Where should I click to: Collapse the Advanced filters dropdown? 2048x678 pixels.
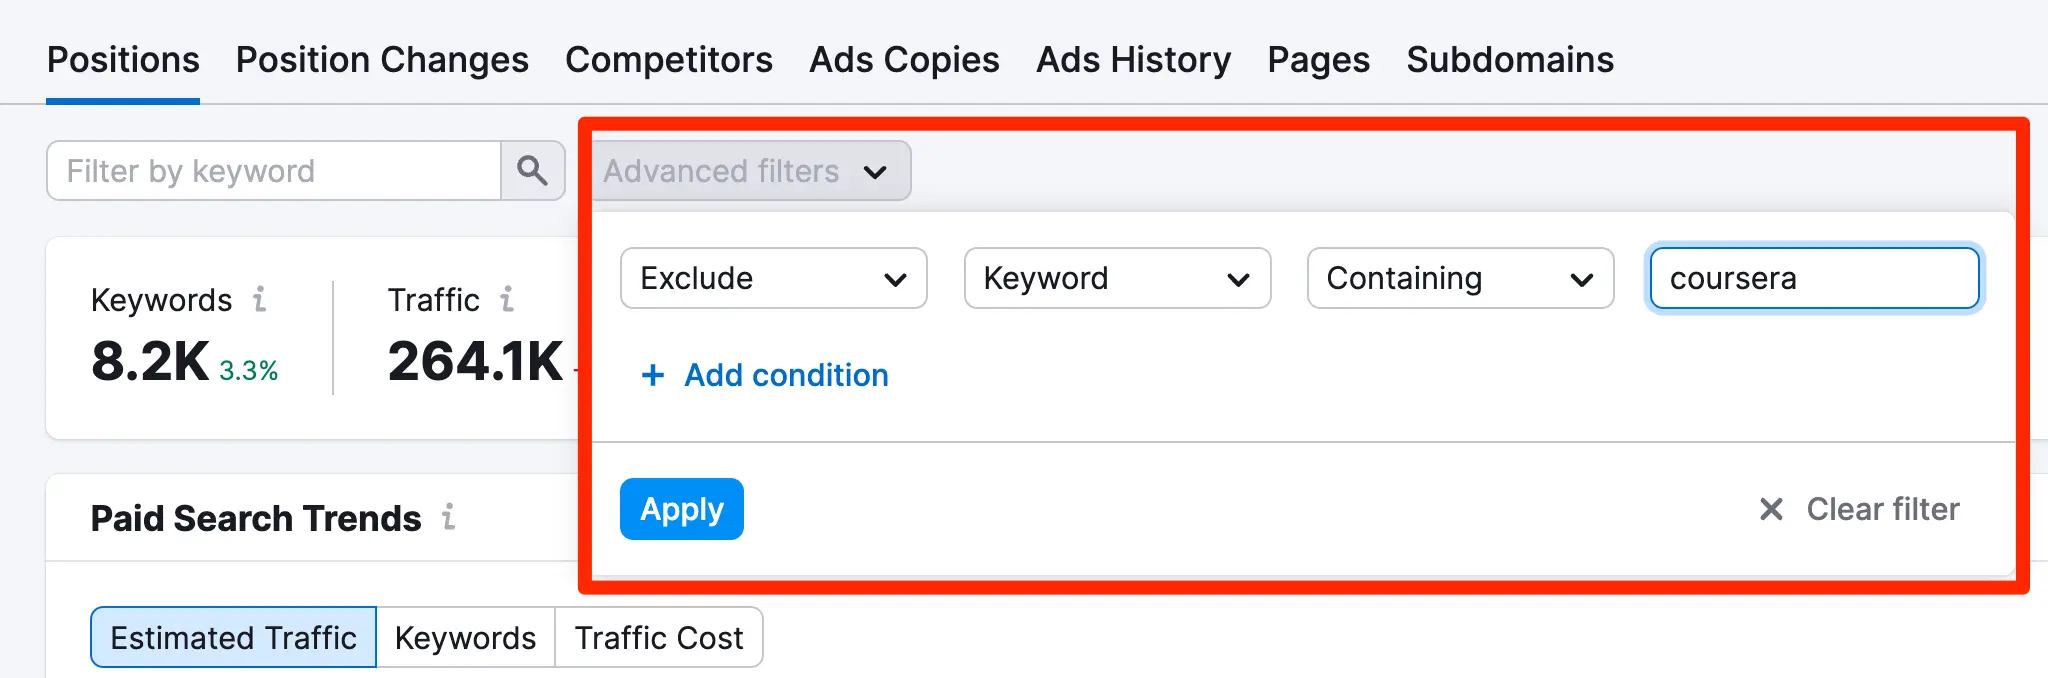tap(751, 171)
